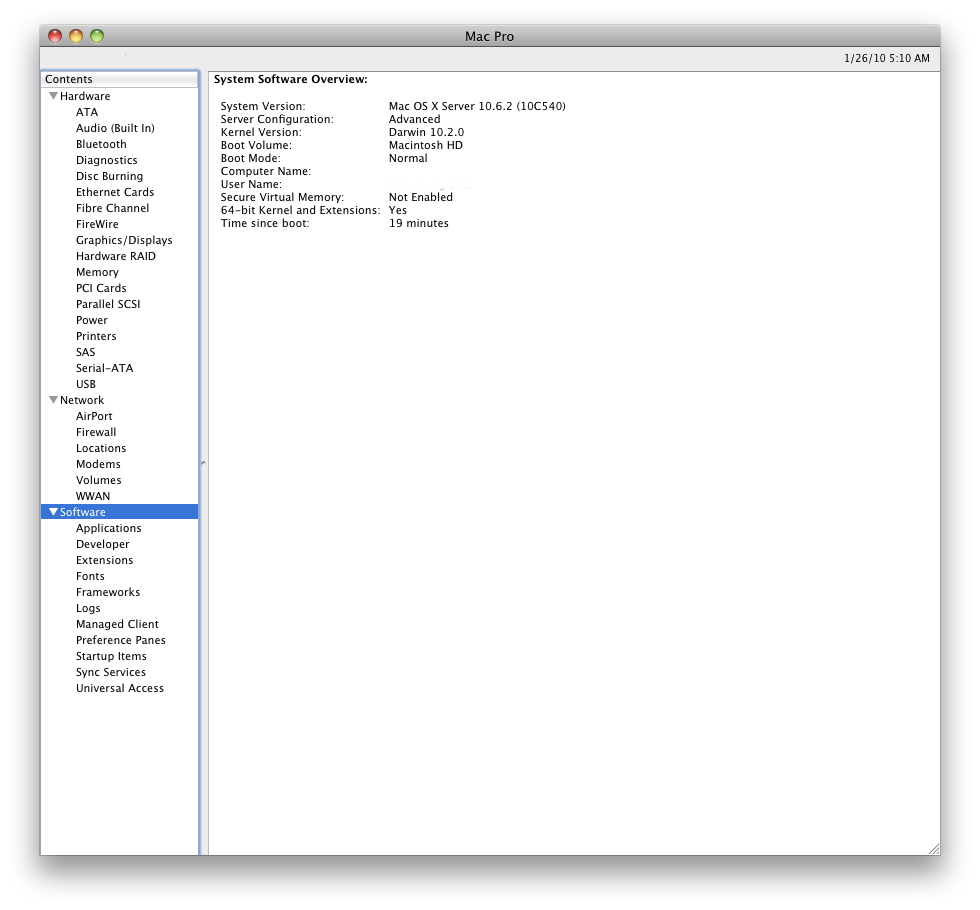Select the Network category label
This screenshot has width=980, height=910.
pyautogui.click(x=82, y=400)
